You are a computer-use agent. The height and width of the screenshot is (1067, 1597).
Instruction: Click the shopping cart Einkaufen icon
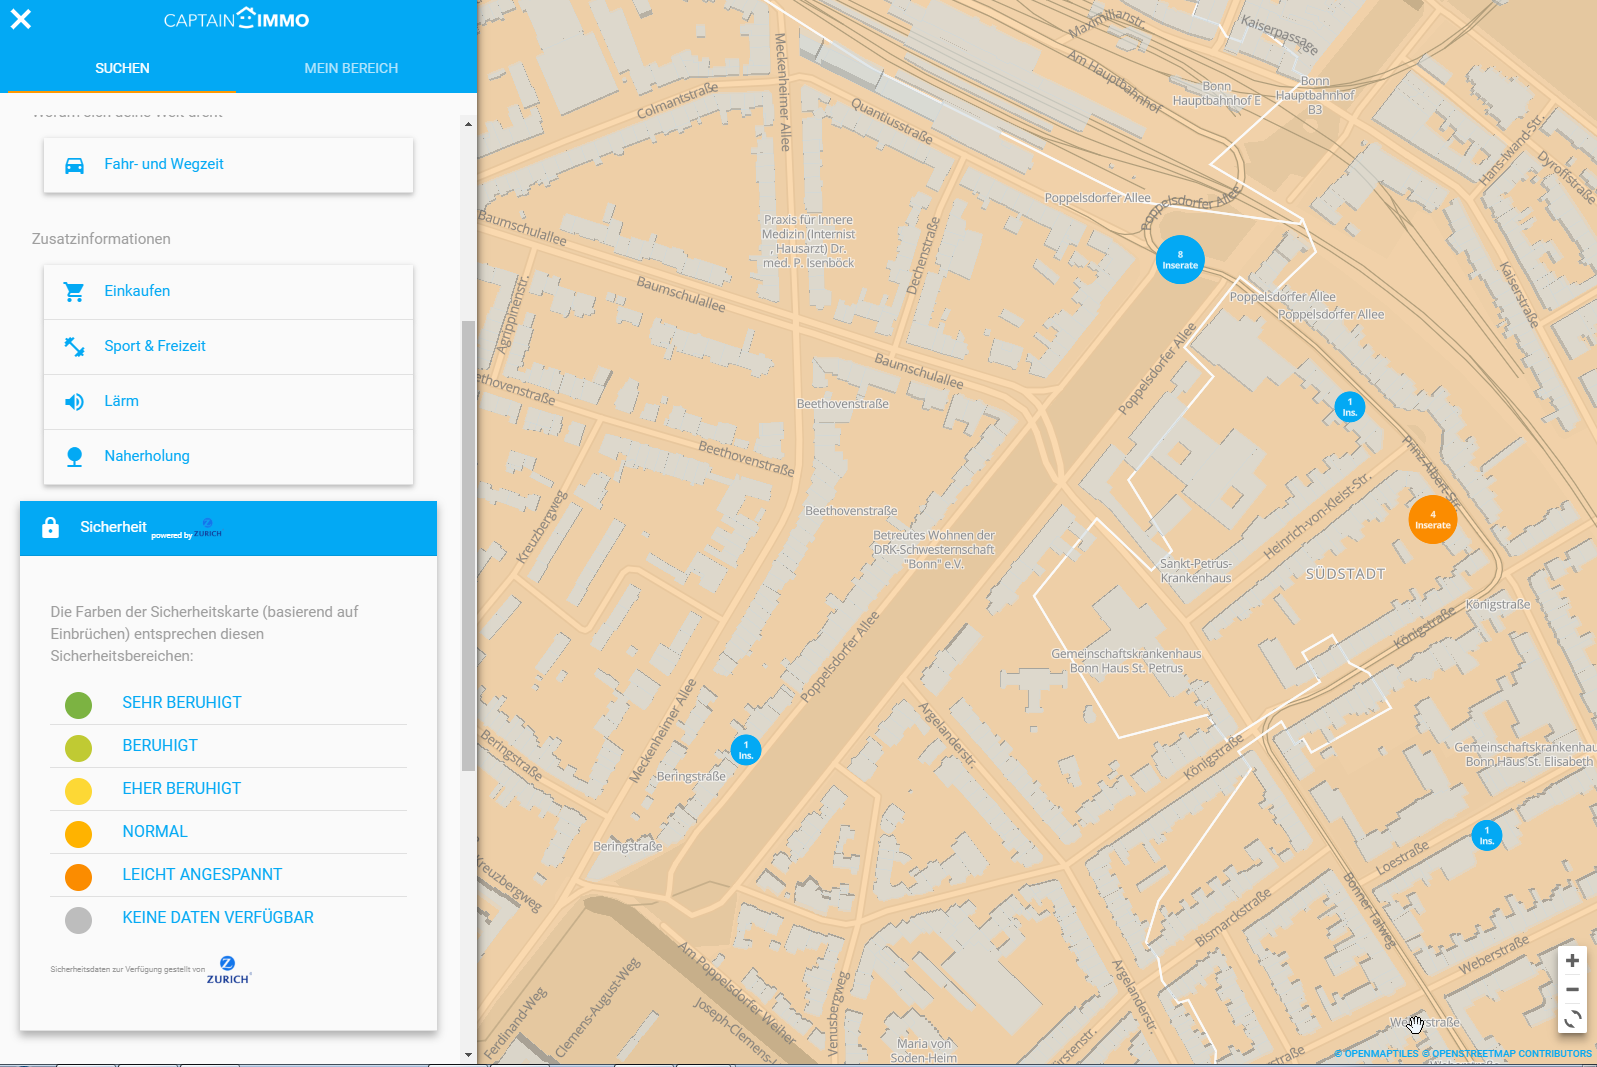pos(74,291)
